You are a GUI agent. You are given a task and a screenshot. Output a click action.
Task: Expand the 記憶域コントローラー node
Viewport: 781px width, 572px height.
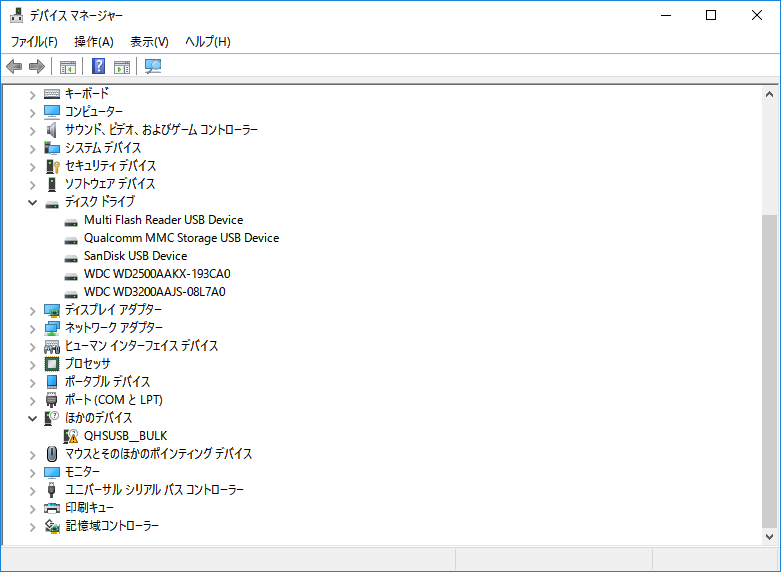[x=32, y=527]
